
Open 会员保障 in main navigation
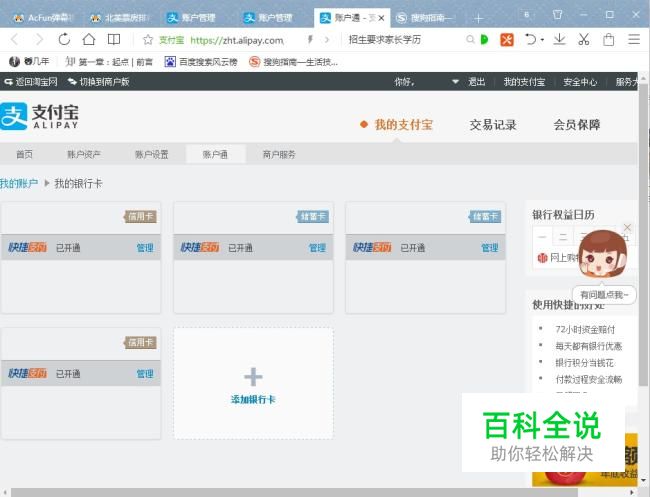click(x=577, y=125)
